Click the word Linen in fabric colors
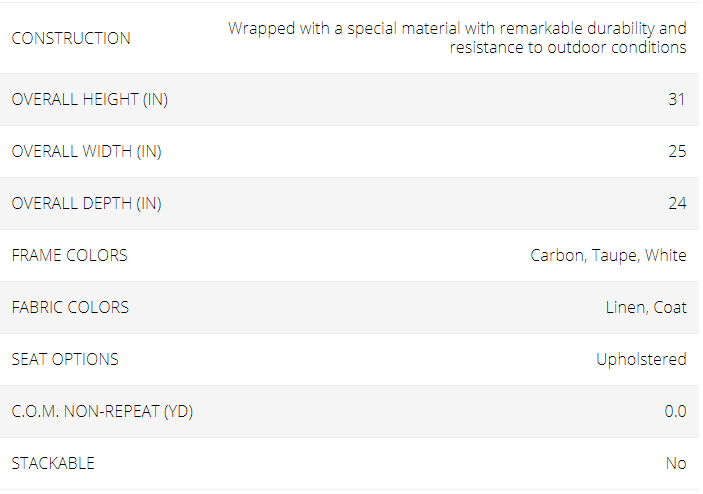 [626, 308]
